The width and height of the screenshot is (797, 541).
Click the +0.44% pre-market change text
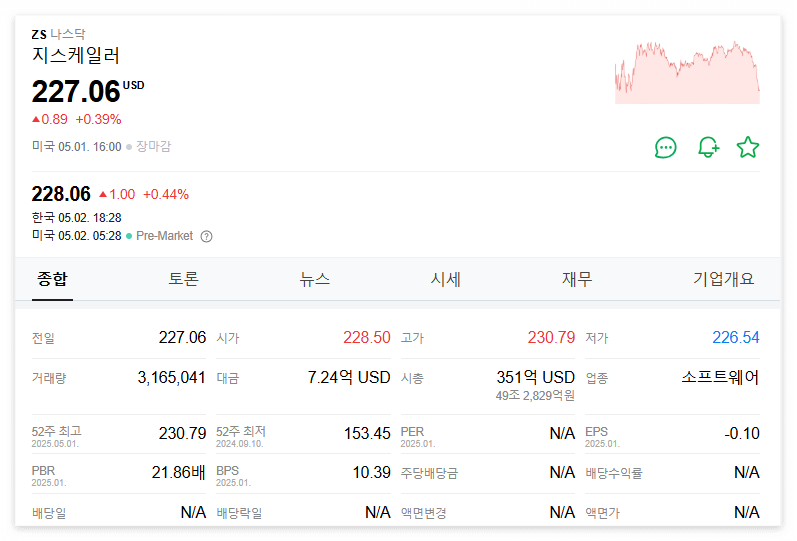pyautogui.click(x=166, y=195)
